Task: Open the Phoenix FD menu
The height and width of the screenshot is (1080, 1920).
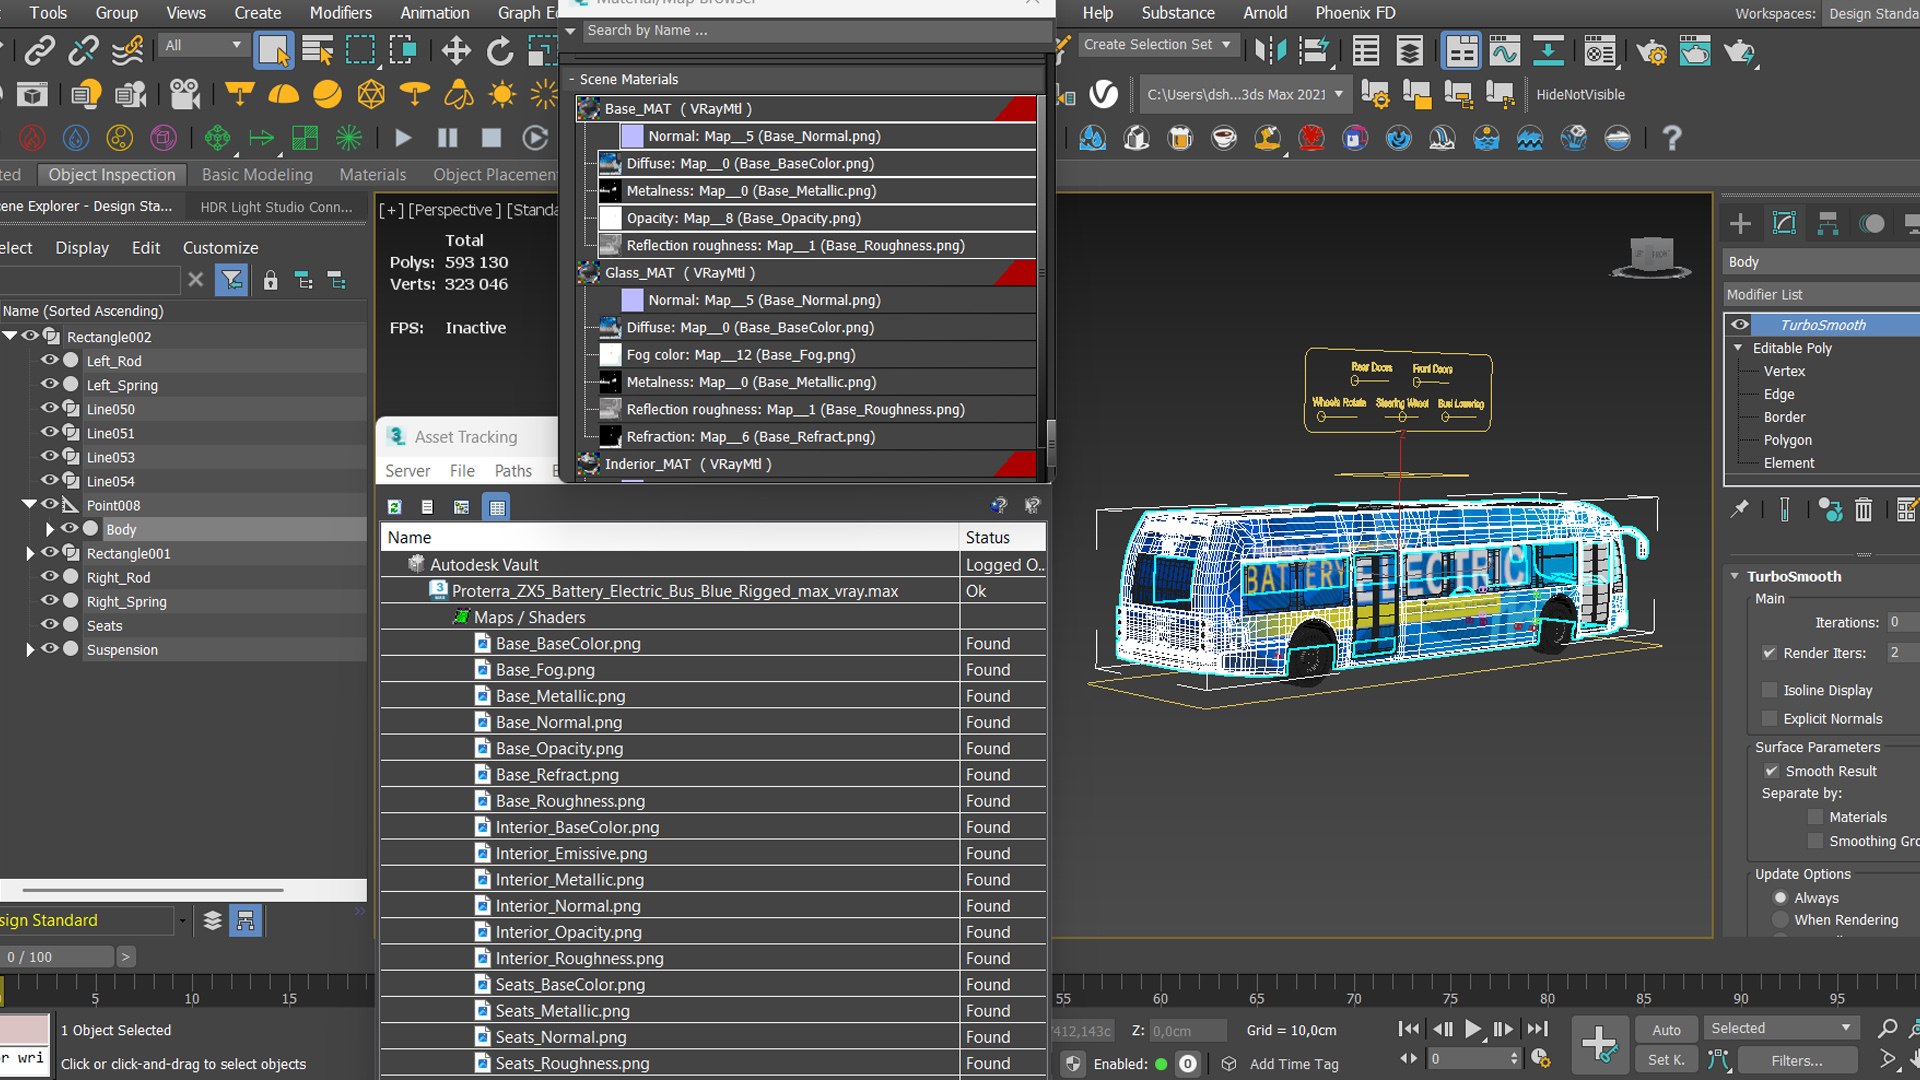Action: 1355,13
